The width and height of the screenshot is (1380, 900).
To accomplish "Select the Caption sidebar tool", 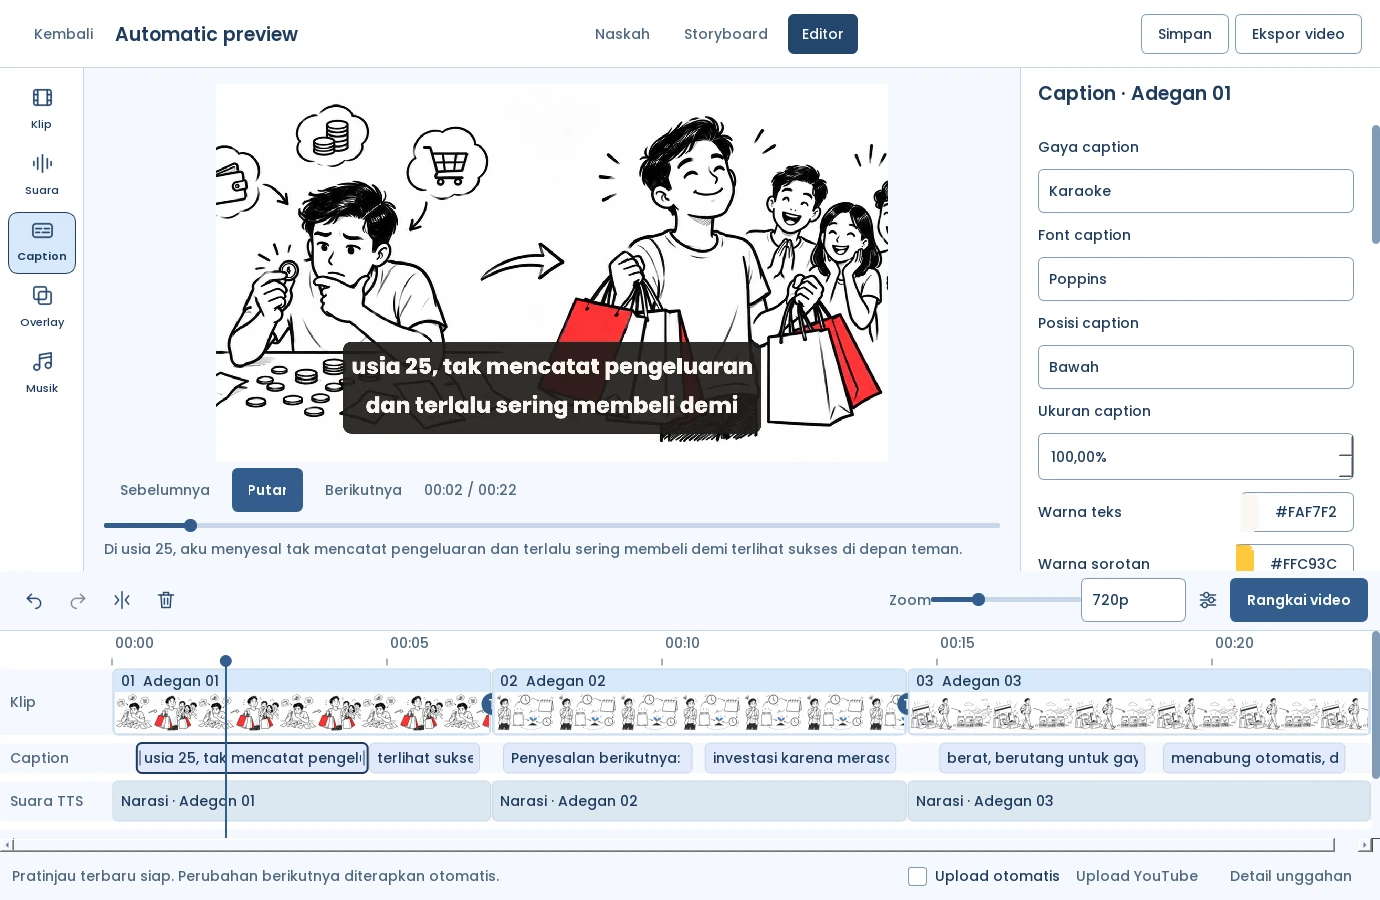I will [x=42, y=242].
